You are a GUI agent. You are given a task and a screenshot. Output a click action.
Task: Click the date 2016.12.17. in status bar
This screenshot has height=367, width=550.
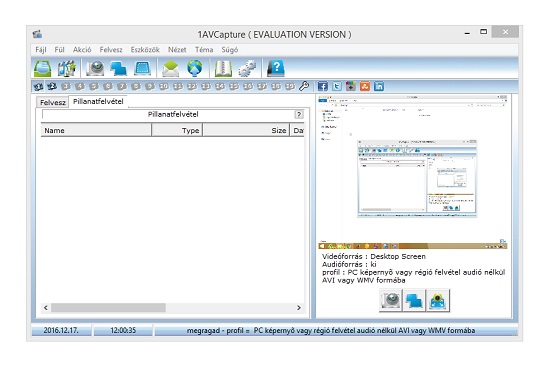[61, 331]
